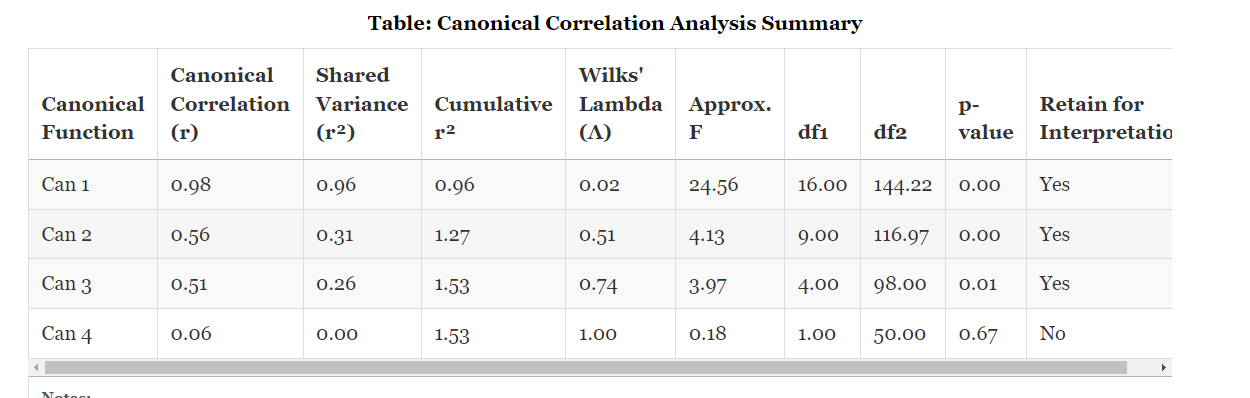The image size is (1250, 398).
Task: Select the Wilks' Lambda column header
Action: pos(621,104)
